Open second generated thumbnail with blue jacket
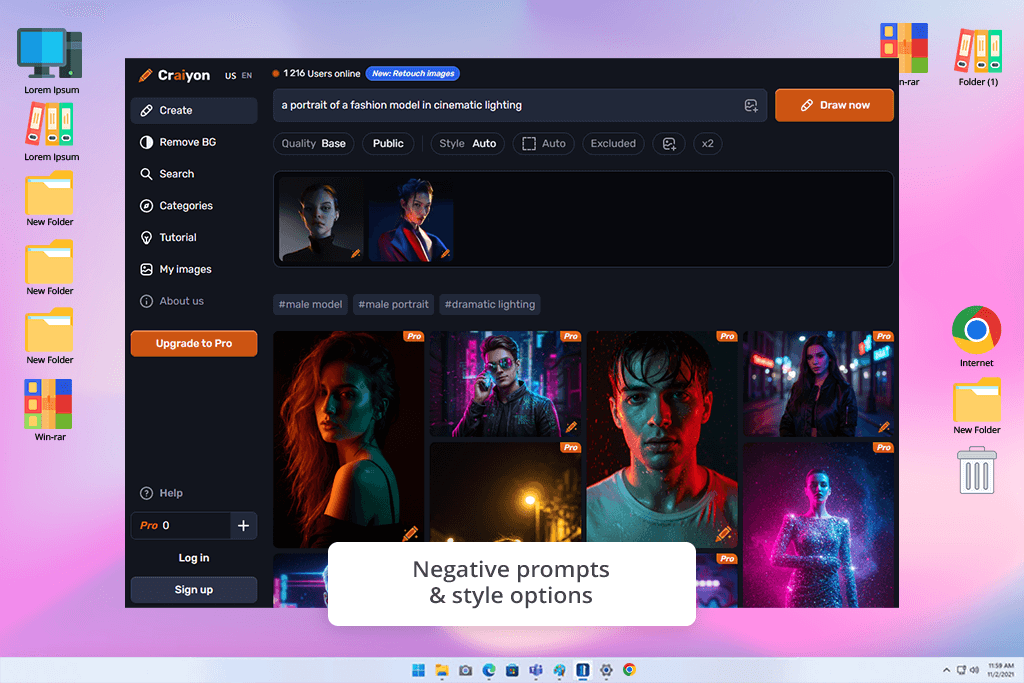1024x683 pixels. point(411,219)
